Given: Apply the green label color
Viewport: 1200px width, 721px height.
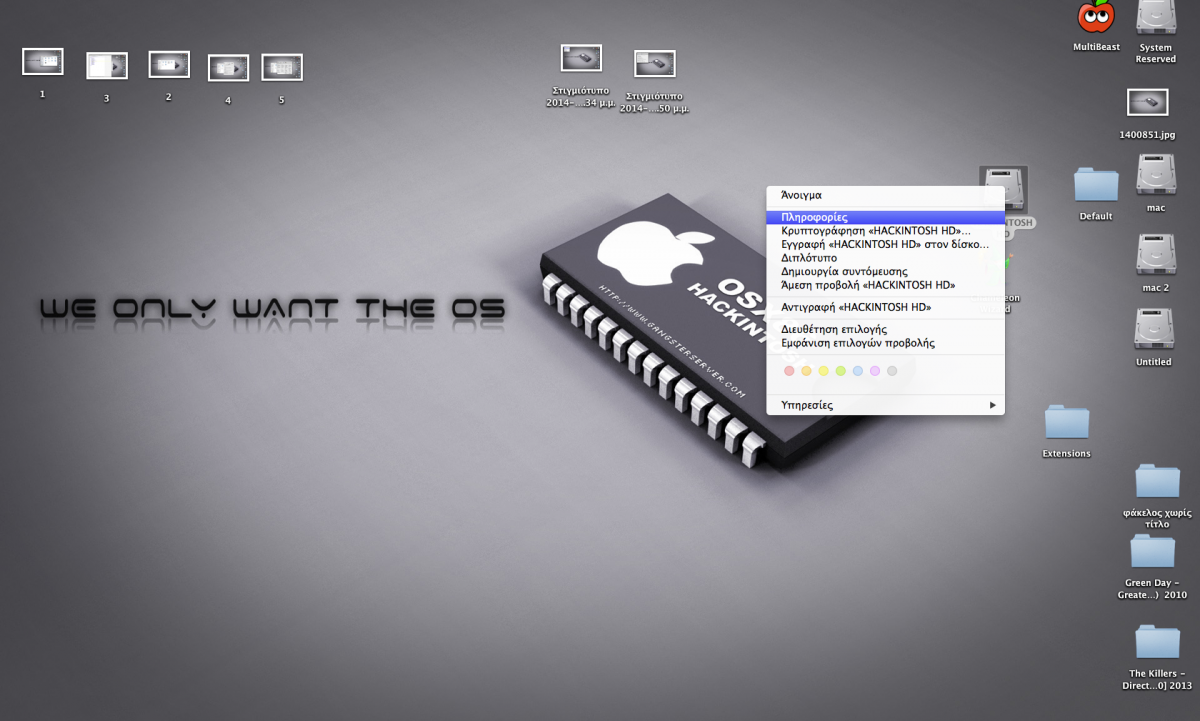Looking at the screenshot, I should coord(841,371).
